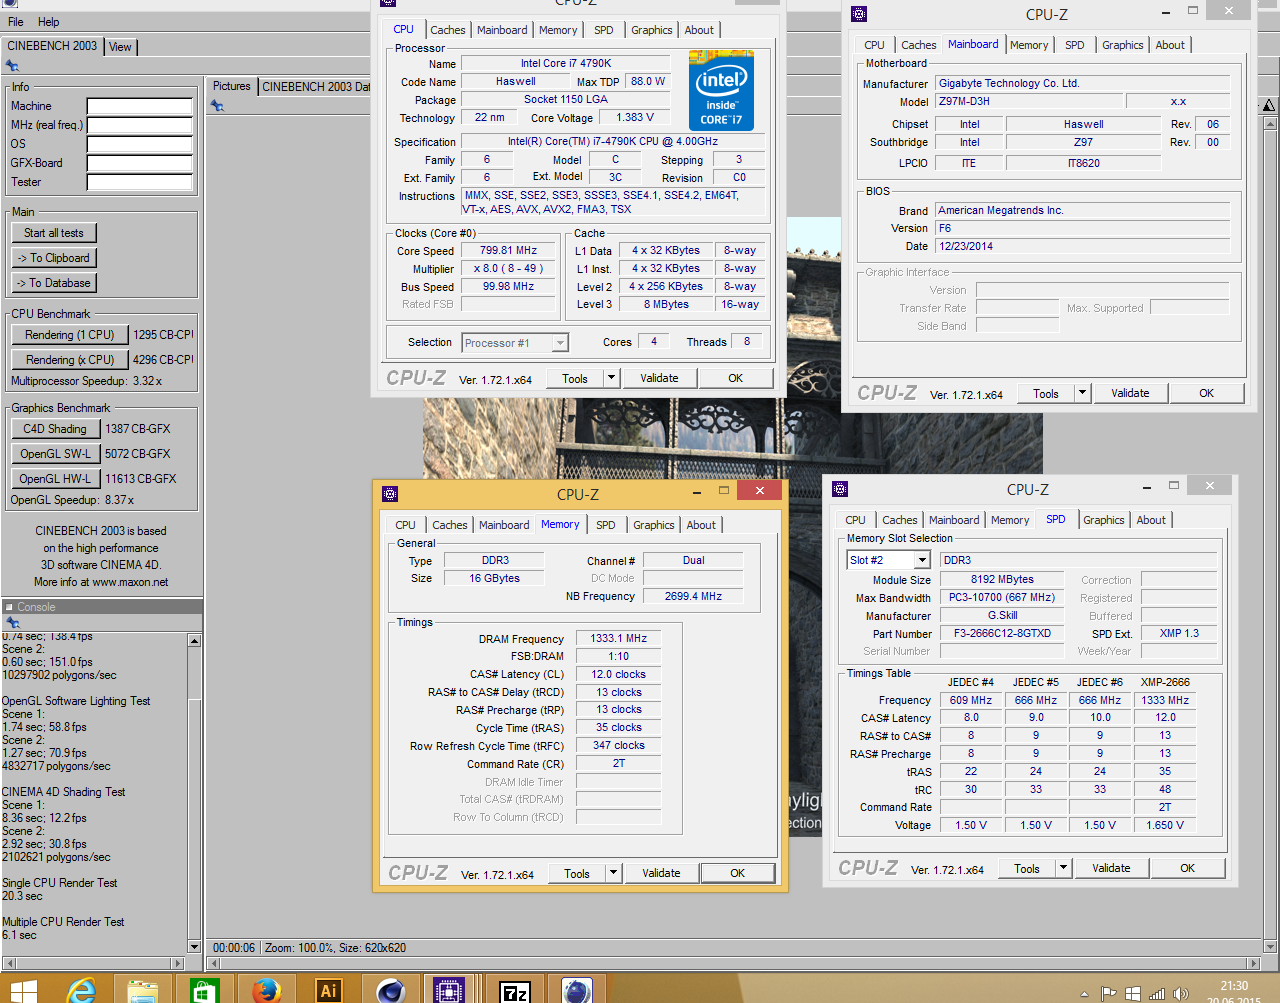Click OK in the Mainboard window
The height and width of the screenshot is (1003, 1280).
tap(1207, 393)
